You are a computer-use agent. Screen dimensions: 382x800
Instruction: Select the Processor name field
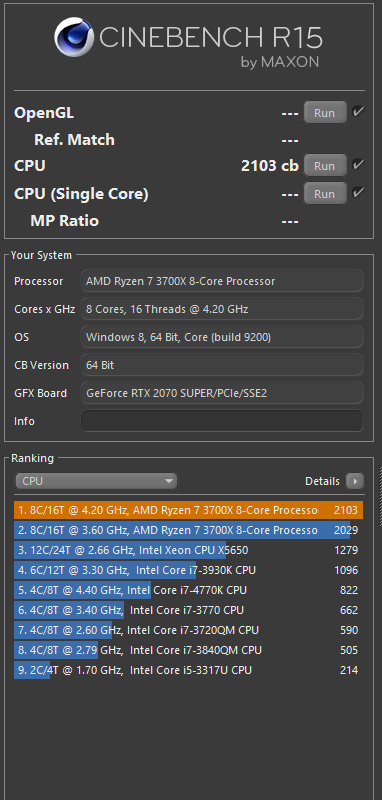point(222,281)
